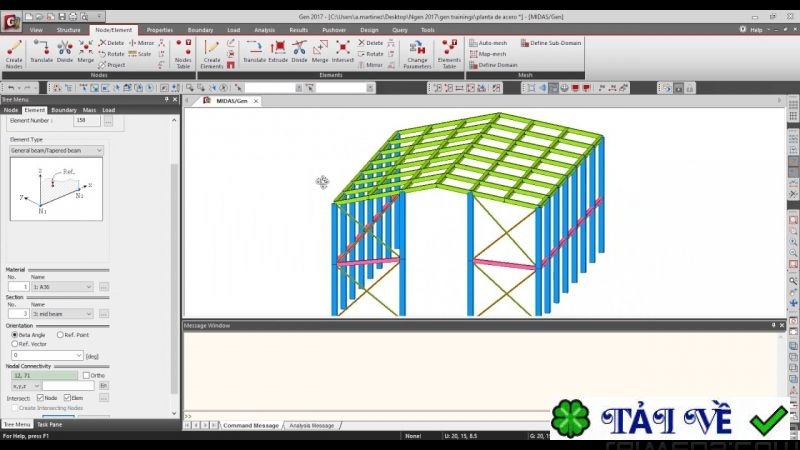This screenshot has height=450, width=800.
Task: Click Project in the Nodes group
Action: 111,65
